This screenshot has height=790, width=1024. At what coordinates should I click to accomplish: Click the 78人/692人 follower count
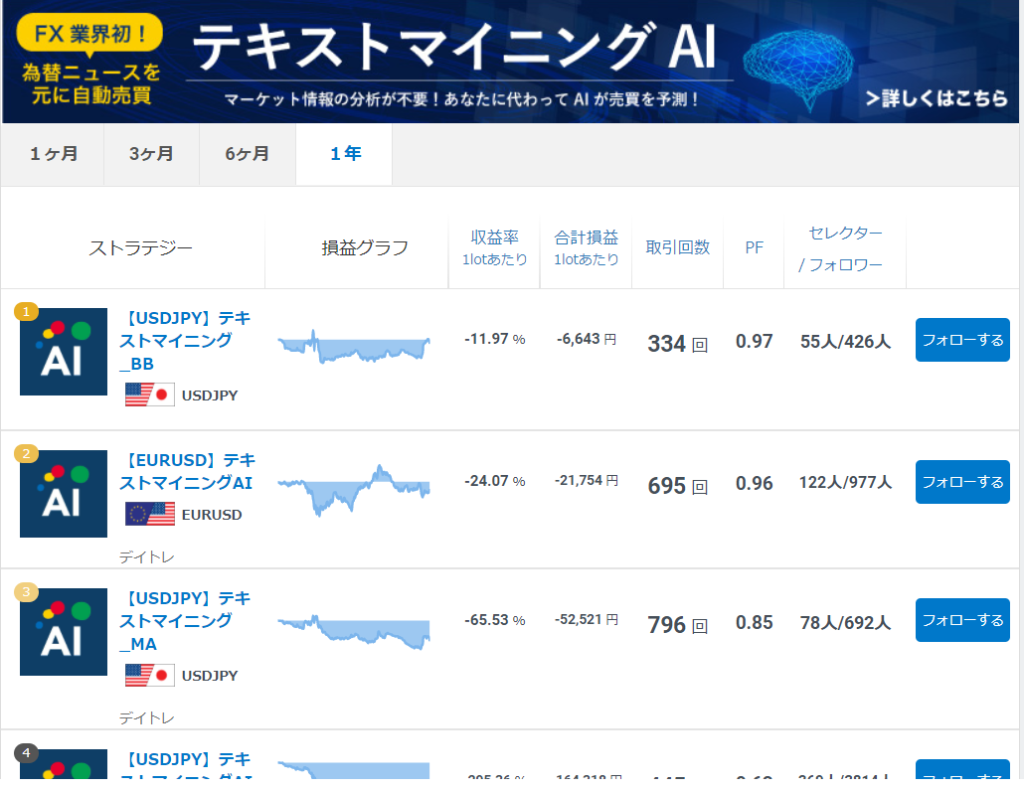(845, 623)
